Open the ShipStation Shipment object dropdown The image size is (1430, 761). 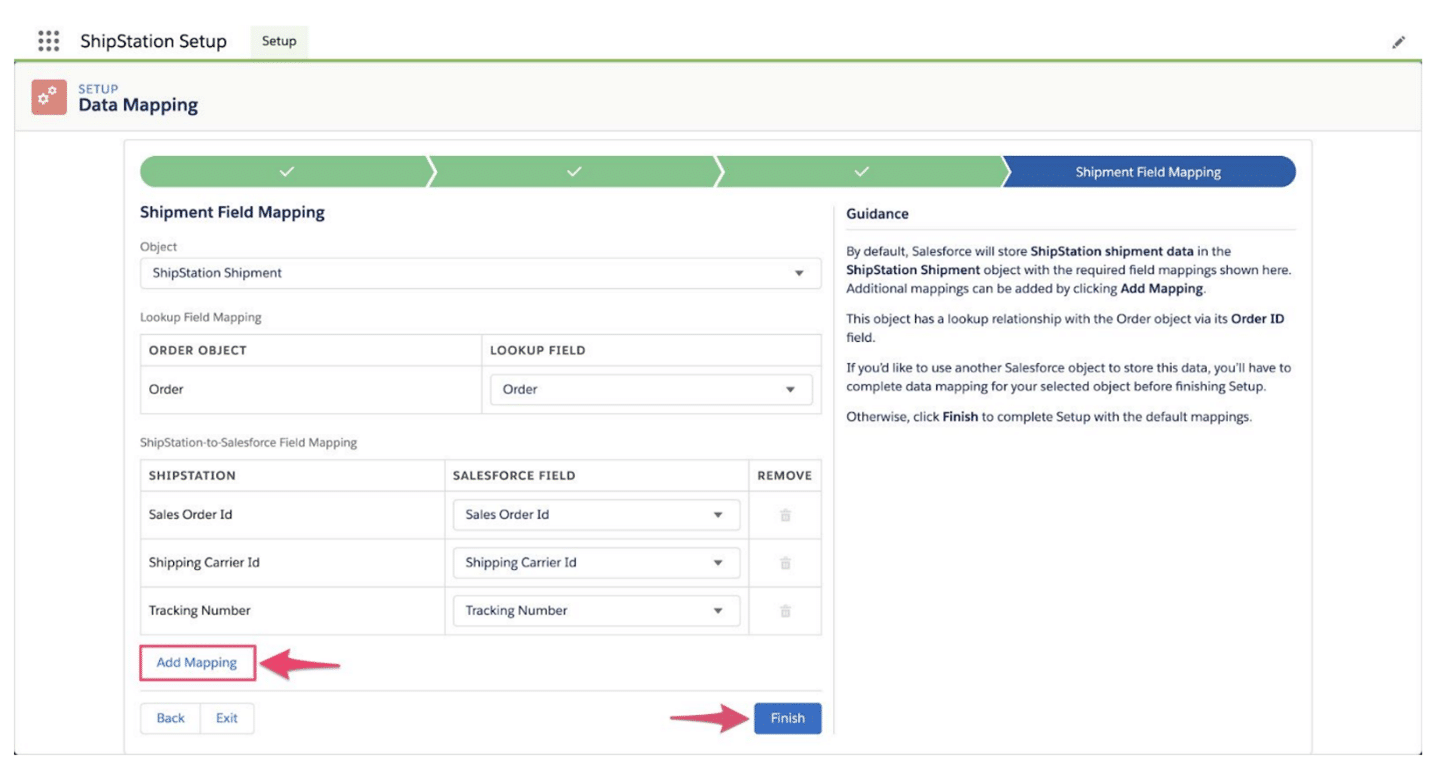pos(480,273)
